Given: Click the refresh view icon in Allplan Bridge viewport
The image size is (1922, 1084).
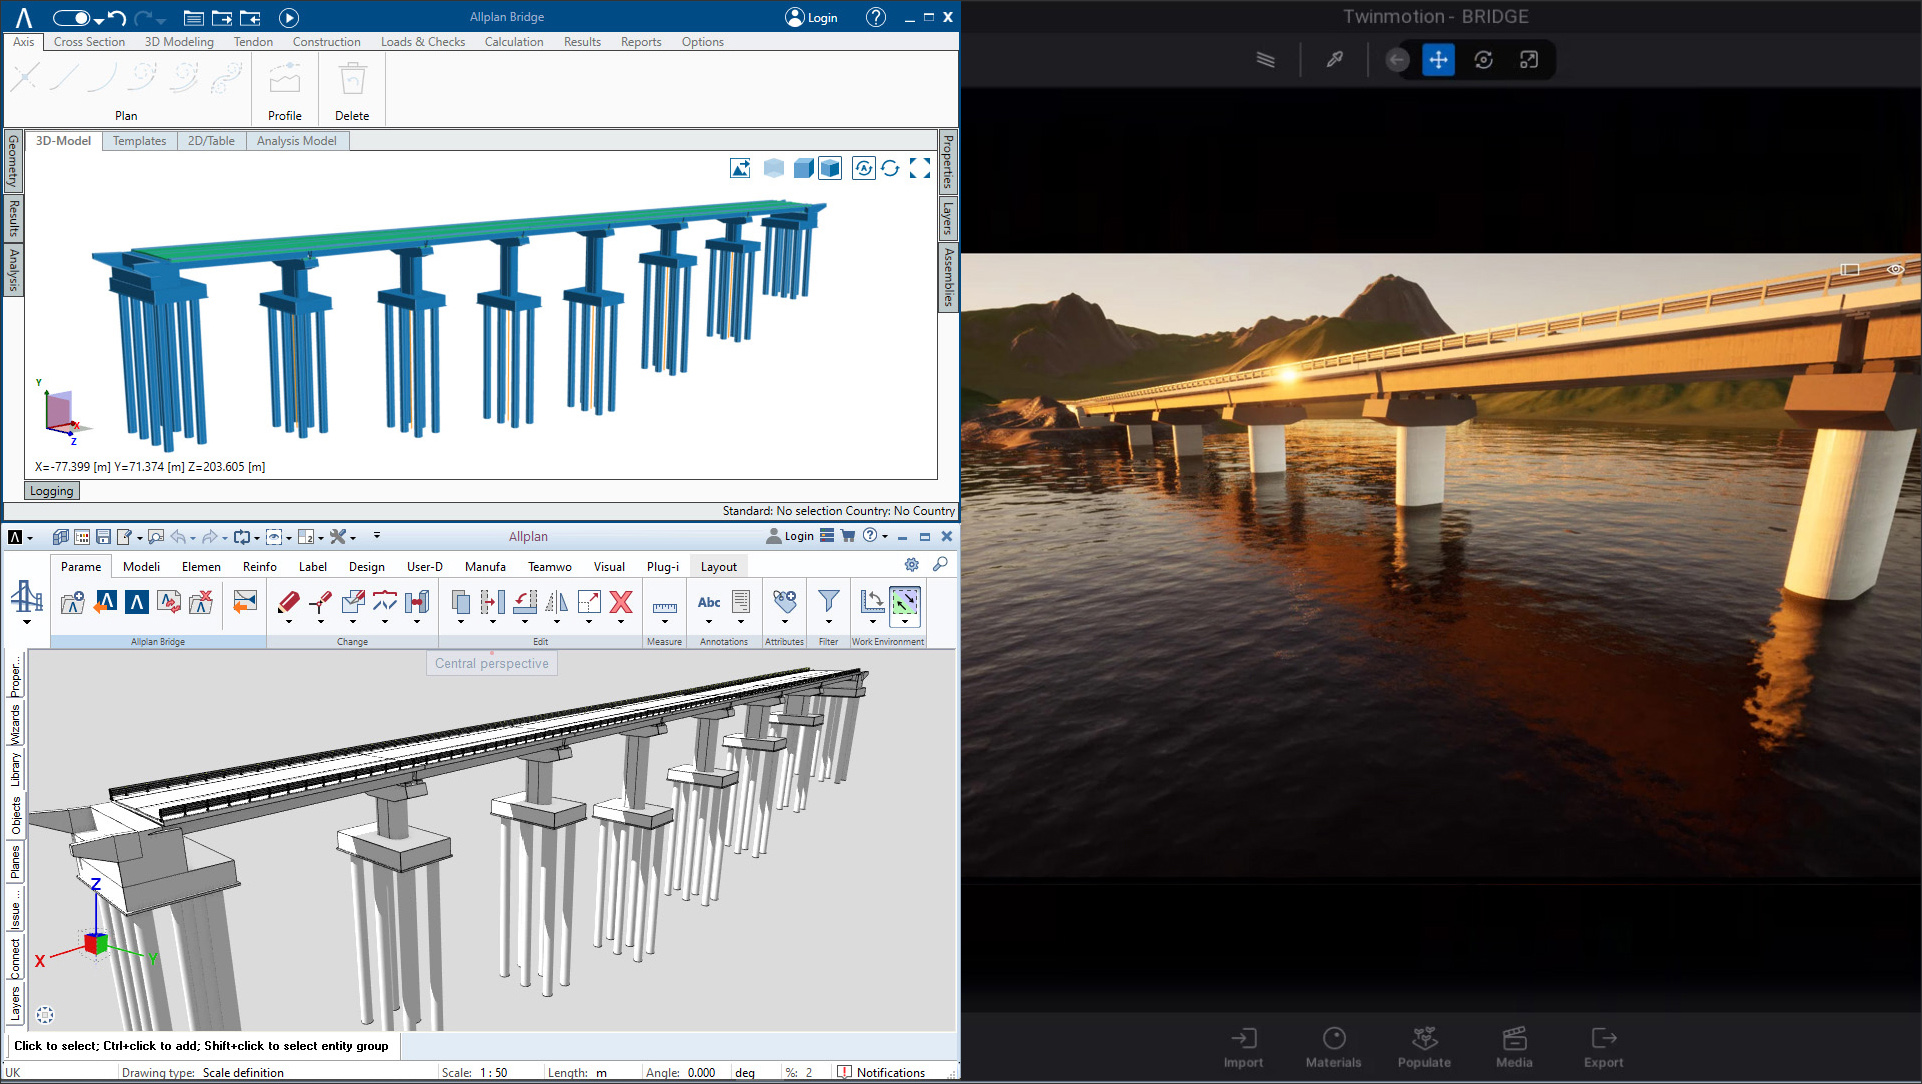Looking at the screenshot, I should 890,168.
